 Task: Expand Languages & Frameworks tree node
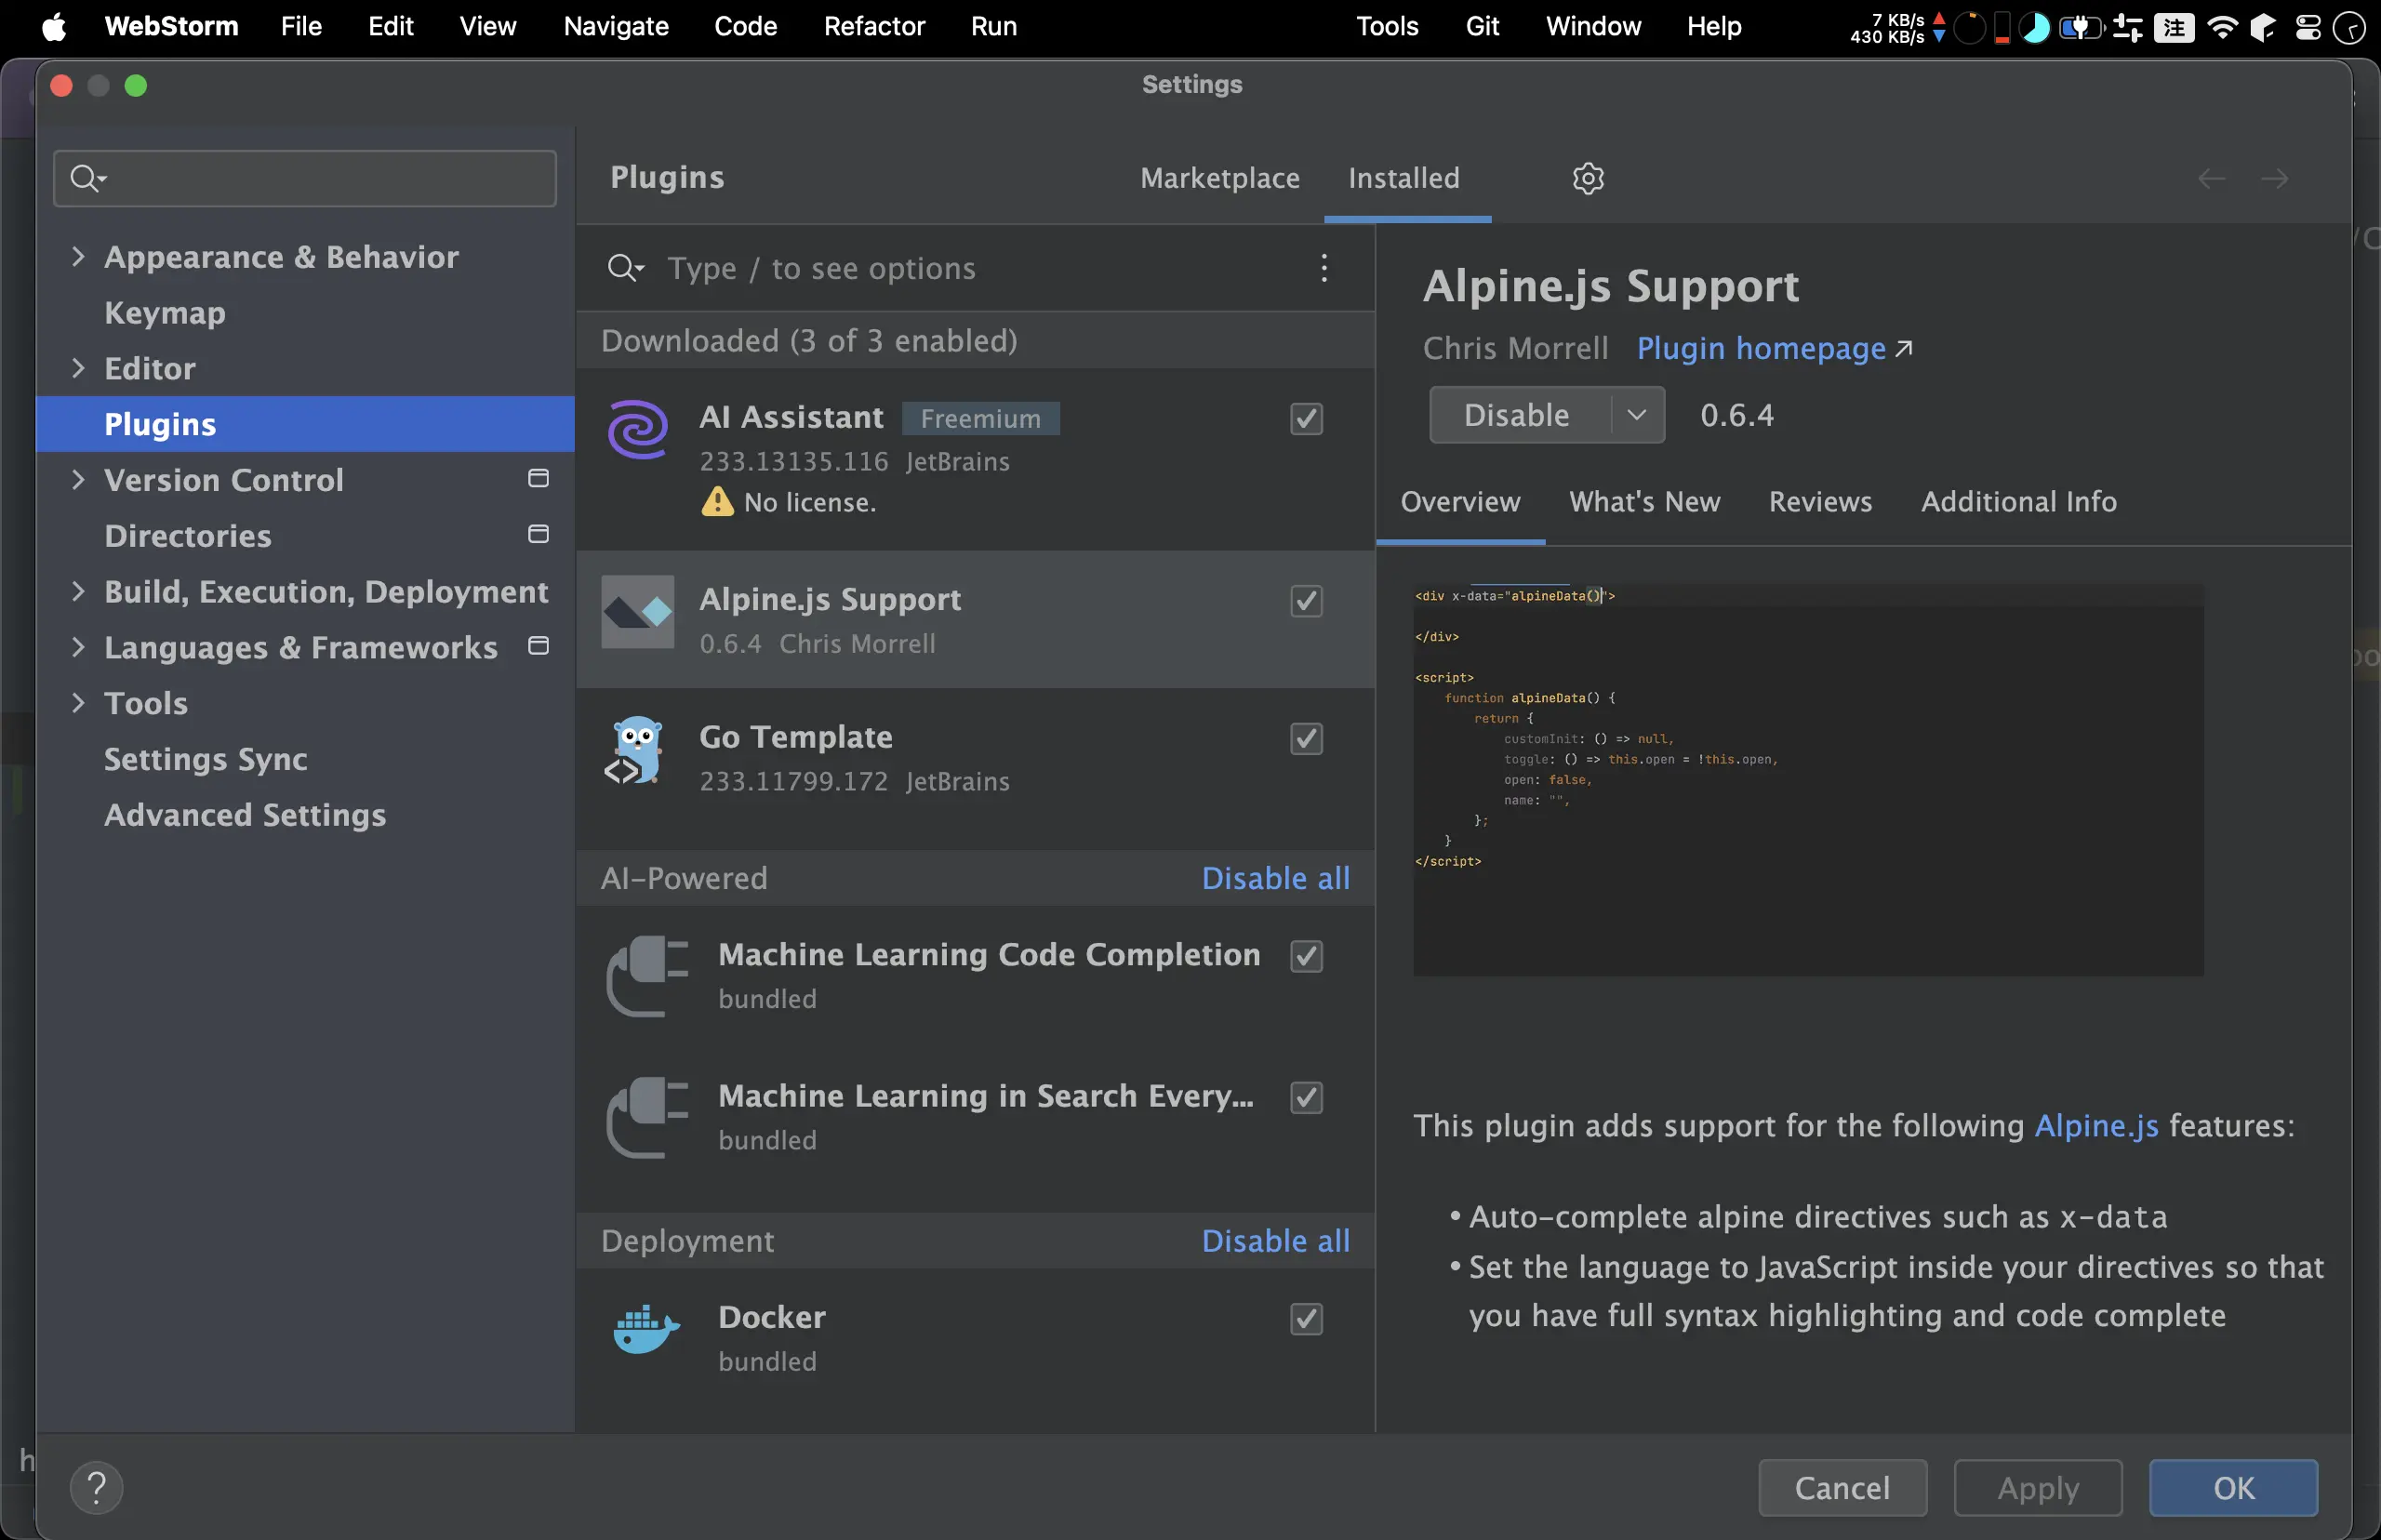pyautogui.click(x=78, y=647)
